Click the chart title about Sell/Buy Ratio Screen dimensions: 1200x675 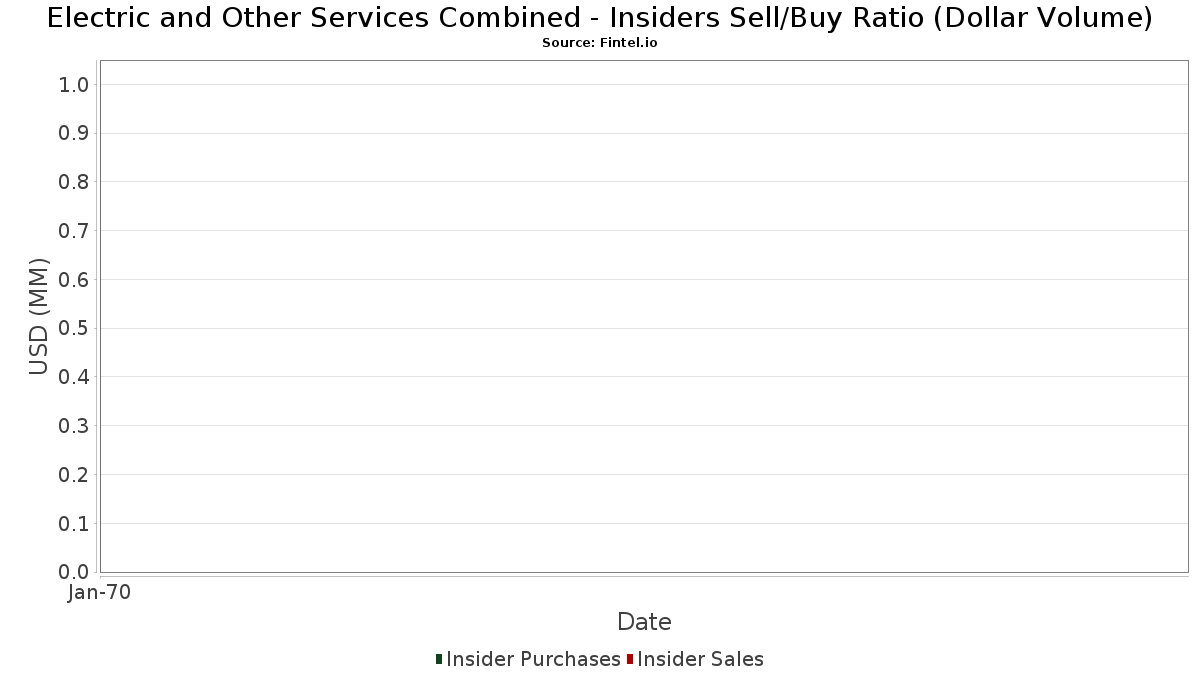click(x=600, y=18)
